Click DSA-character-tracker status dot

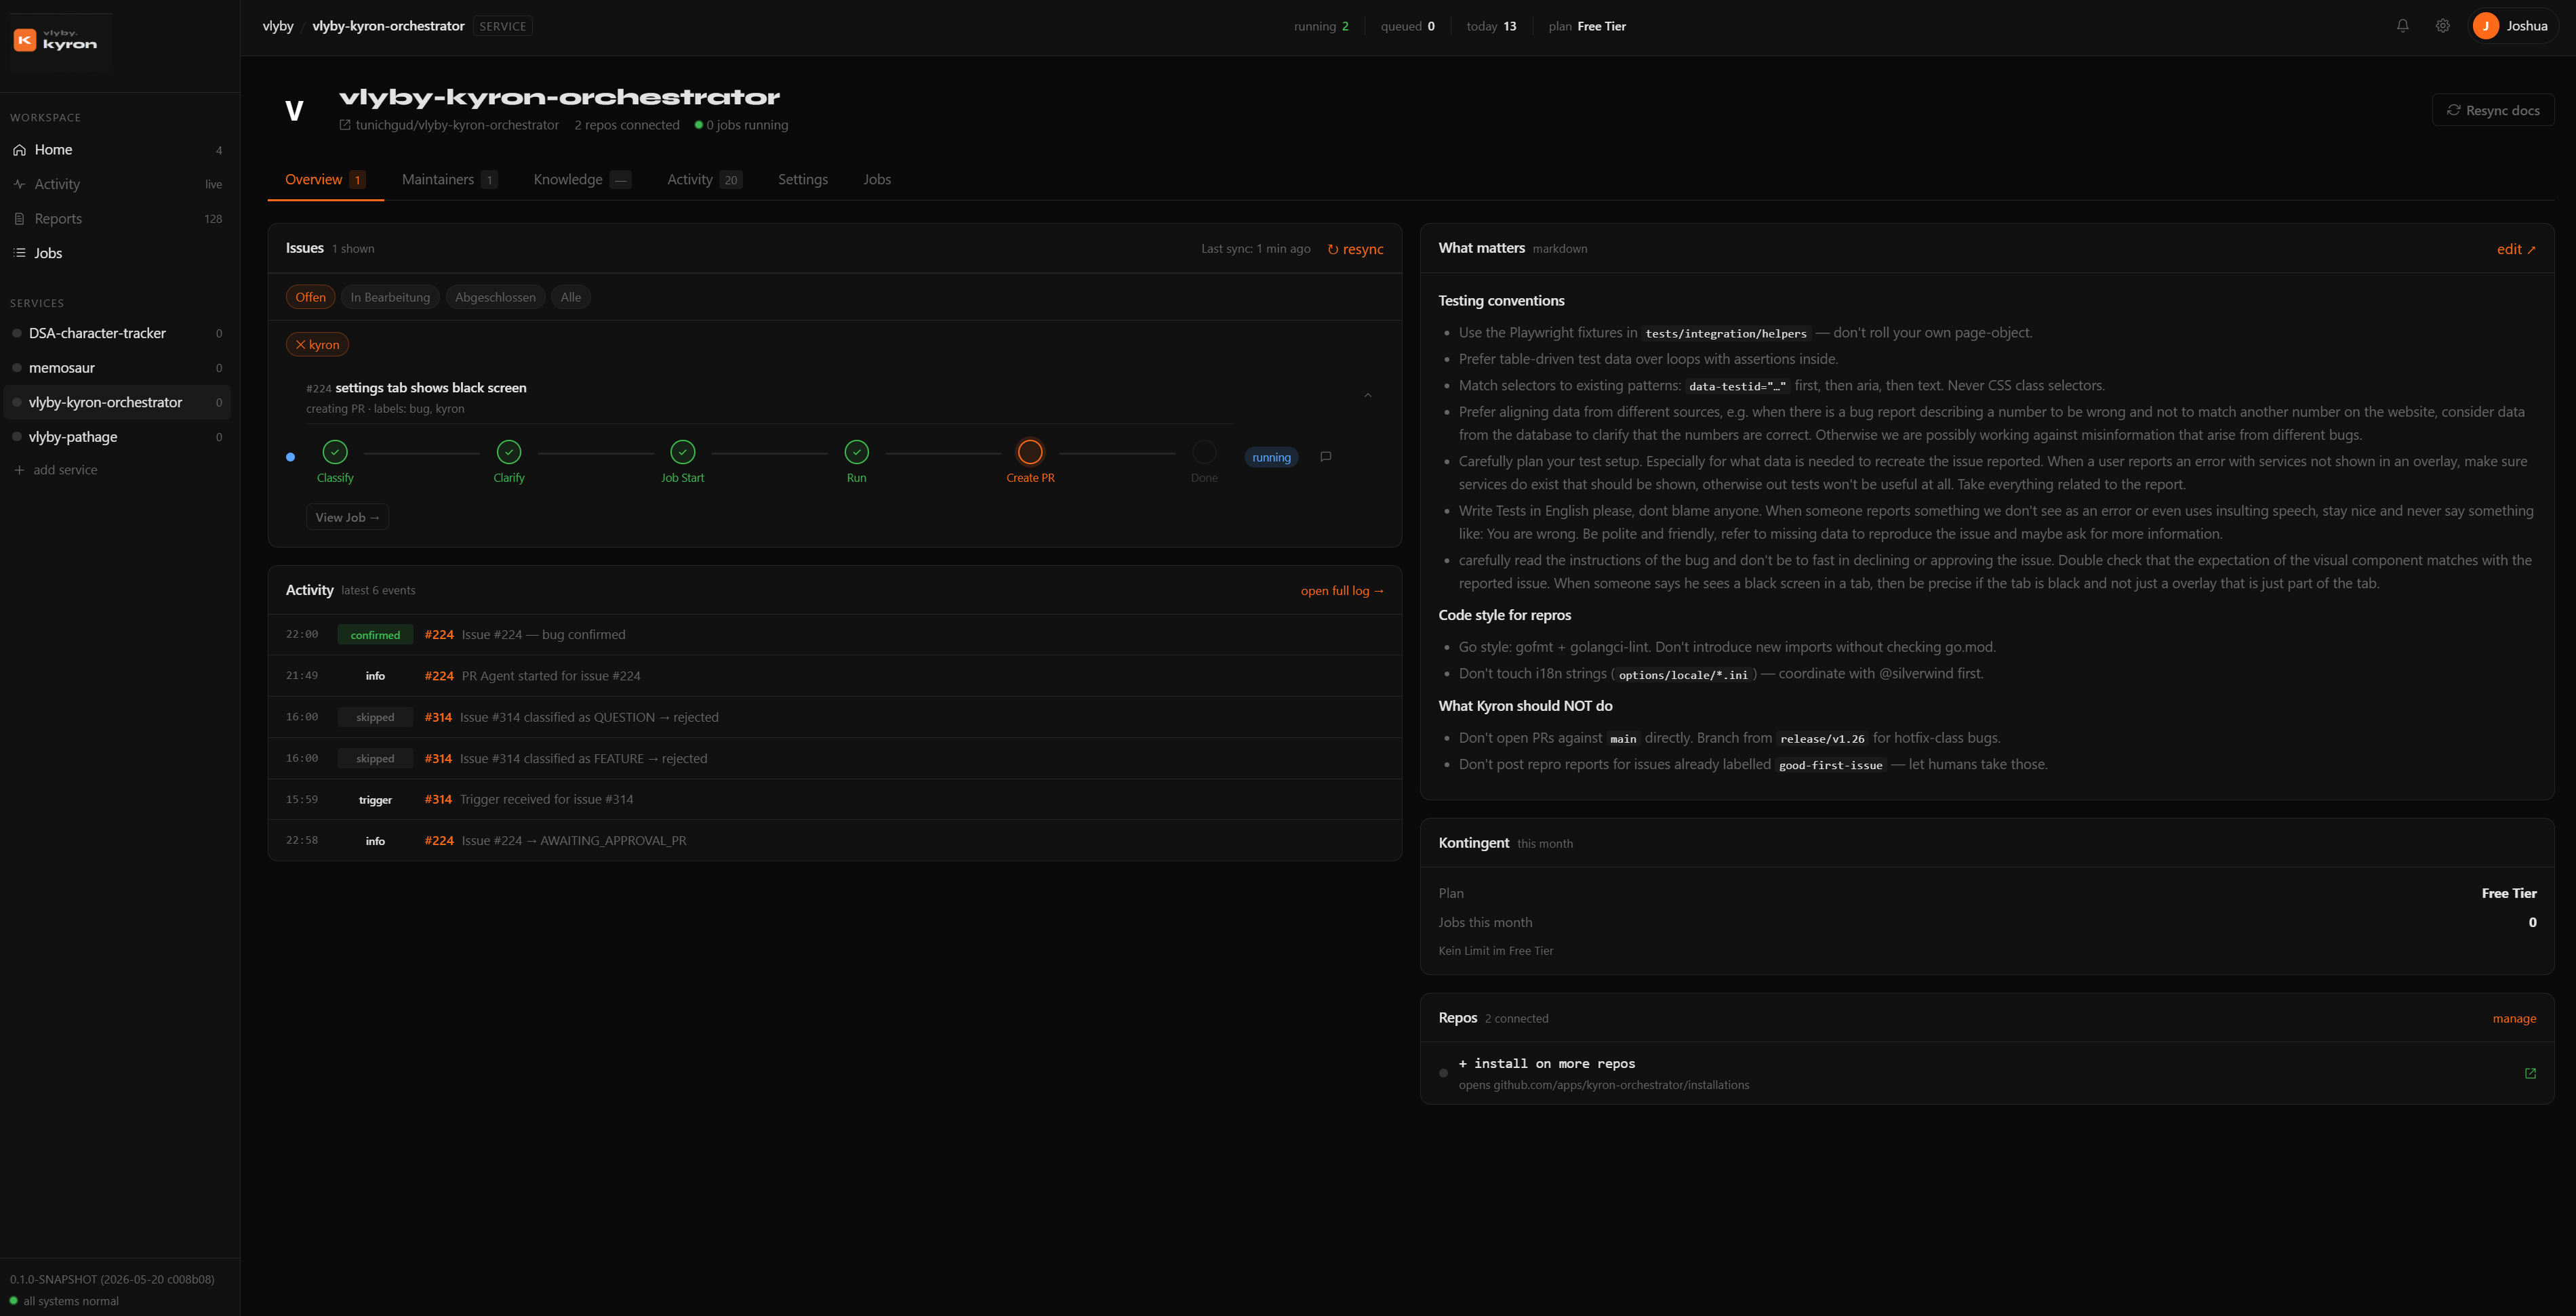(x=17, y=333)
